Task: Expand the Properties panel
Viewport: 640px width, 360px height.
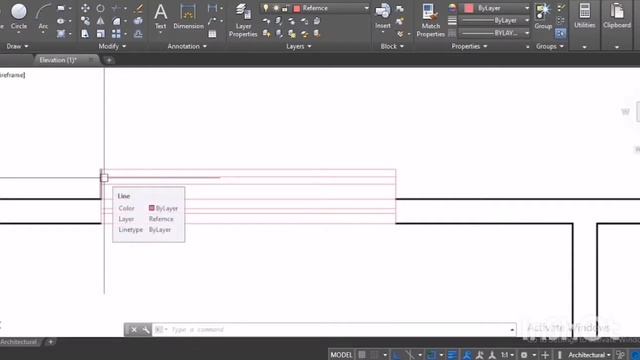Action: [x=469, y=46]
